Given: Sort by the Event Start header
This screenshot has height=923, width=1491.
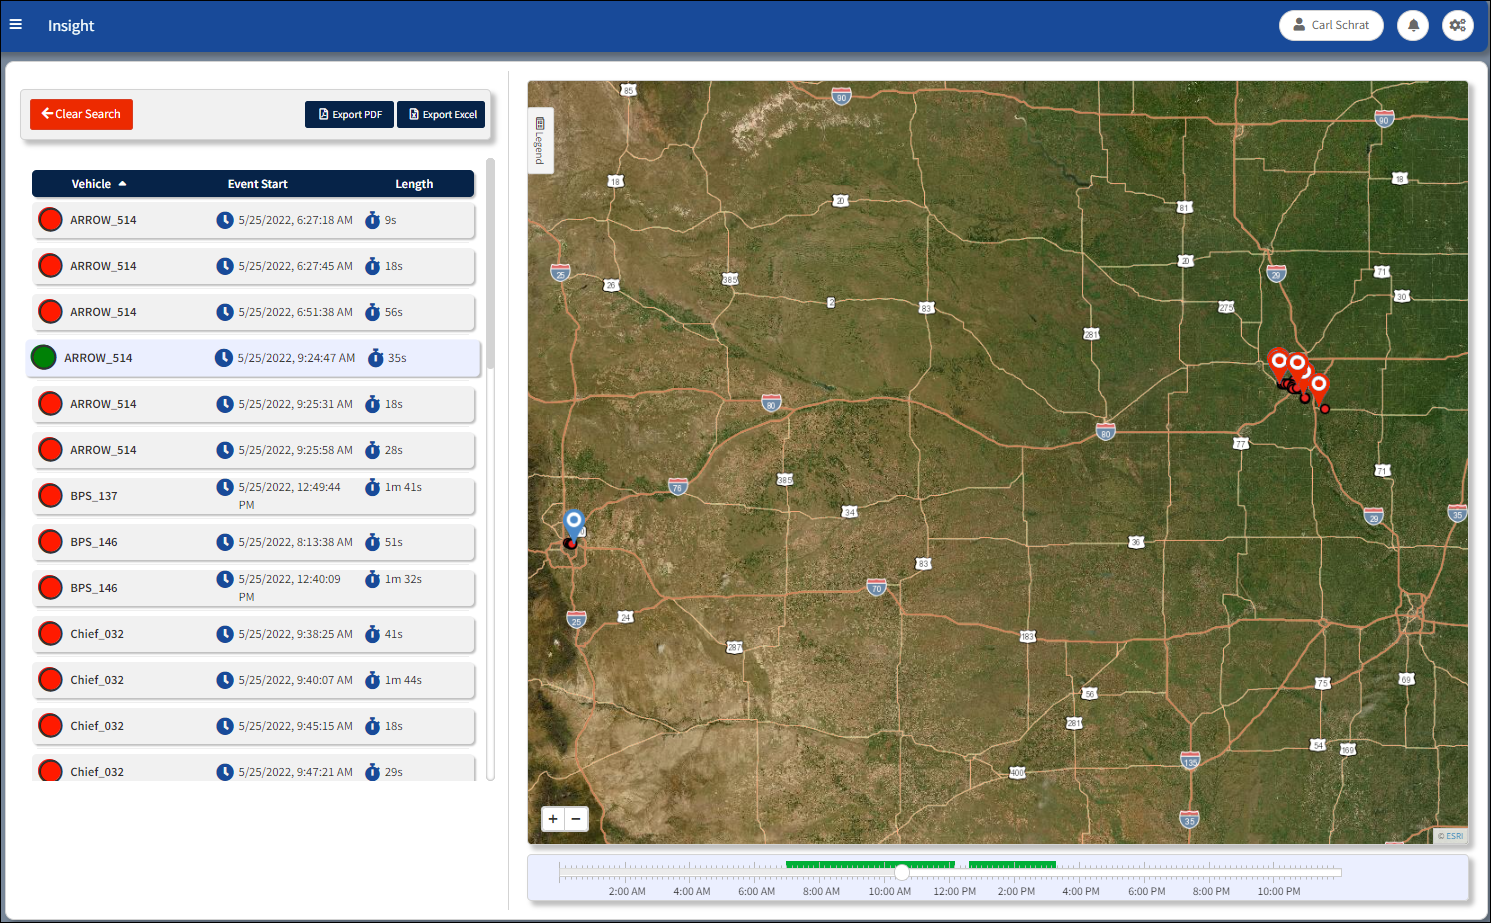Looking at the screenshot, I should pyautogui.click(x=257, y=184).
